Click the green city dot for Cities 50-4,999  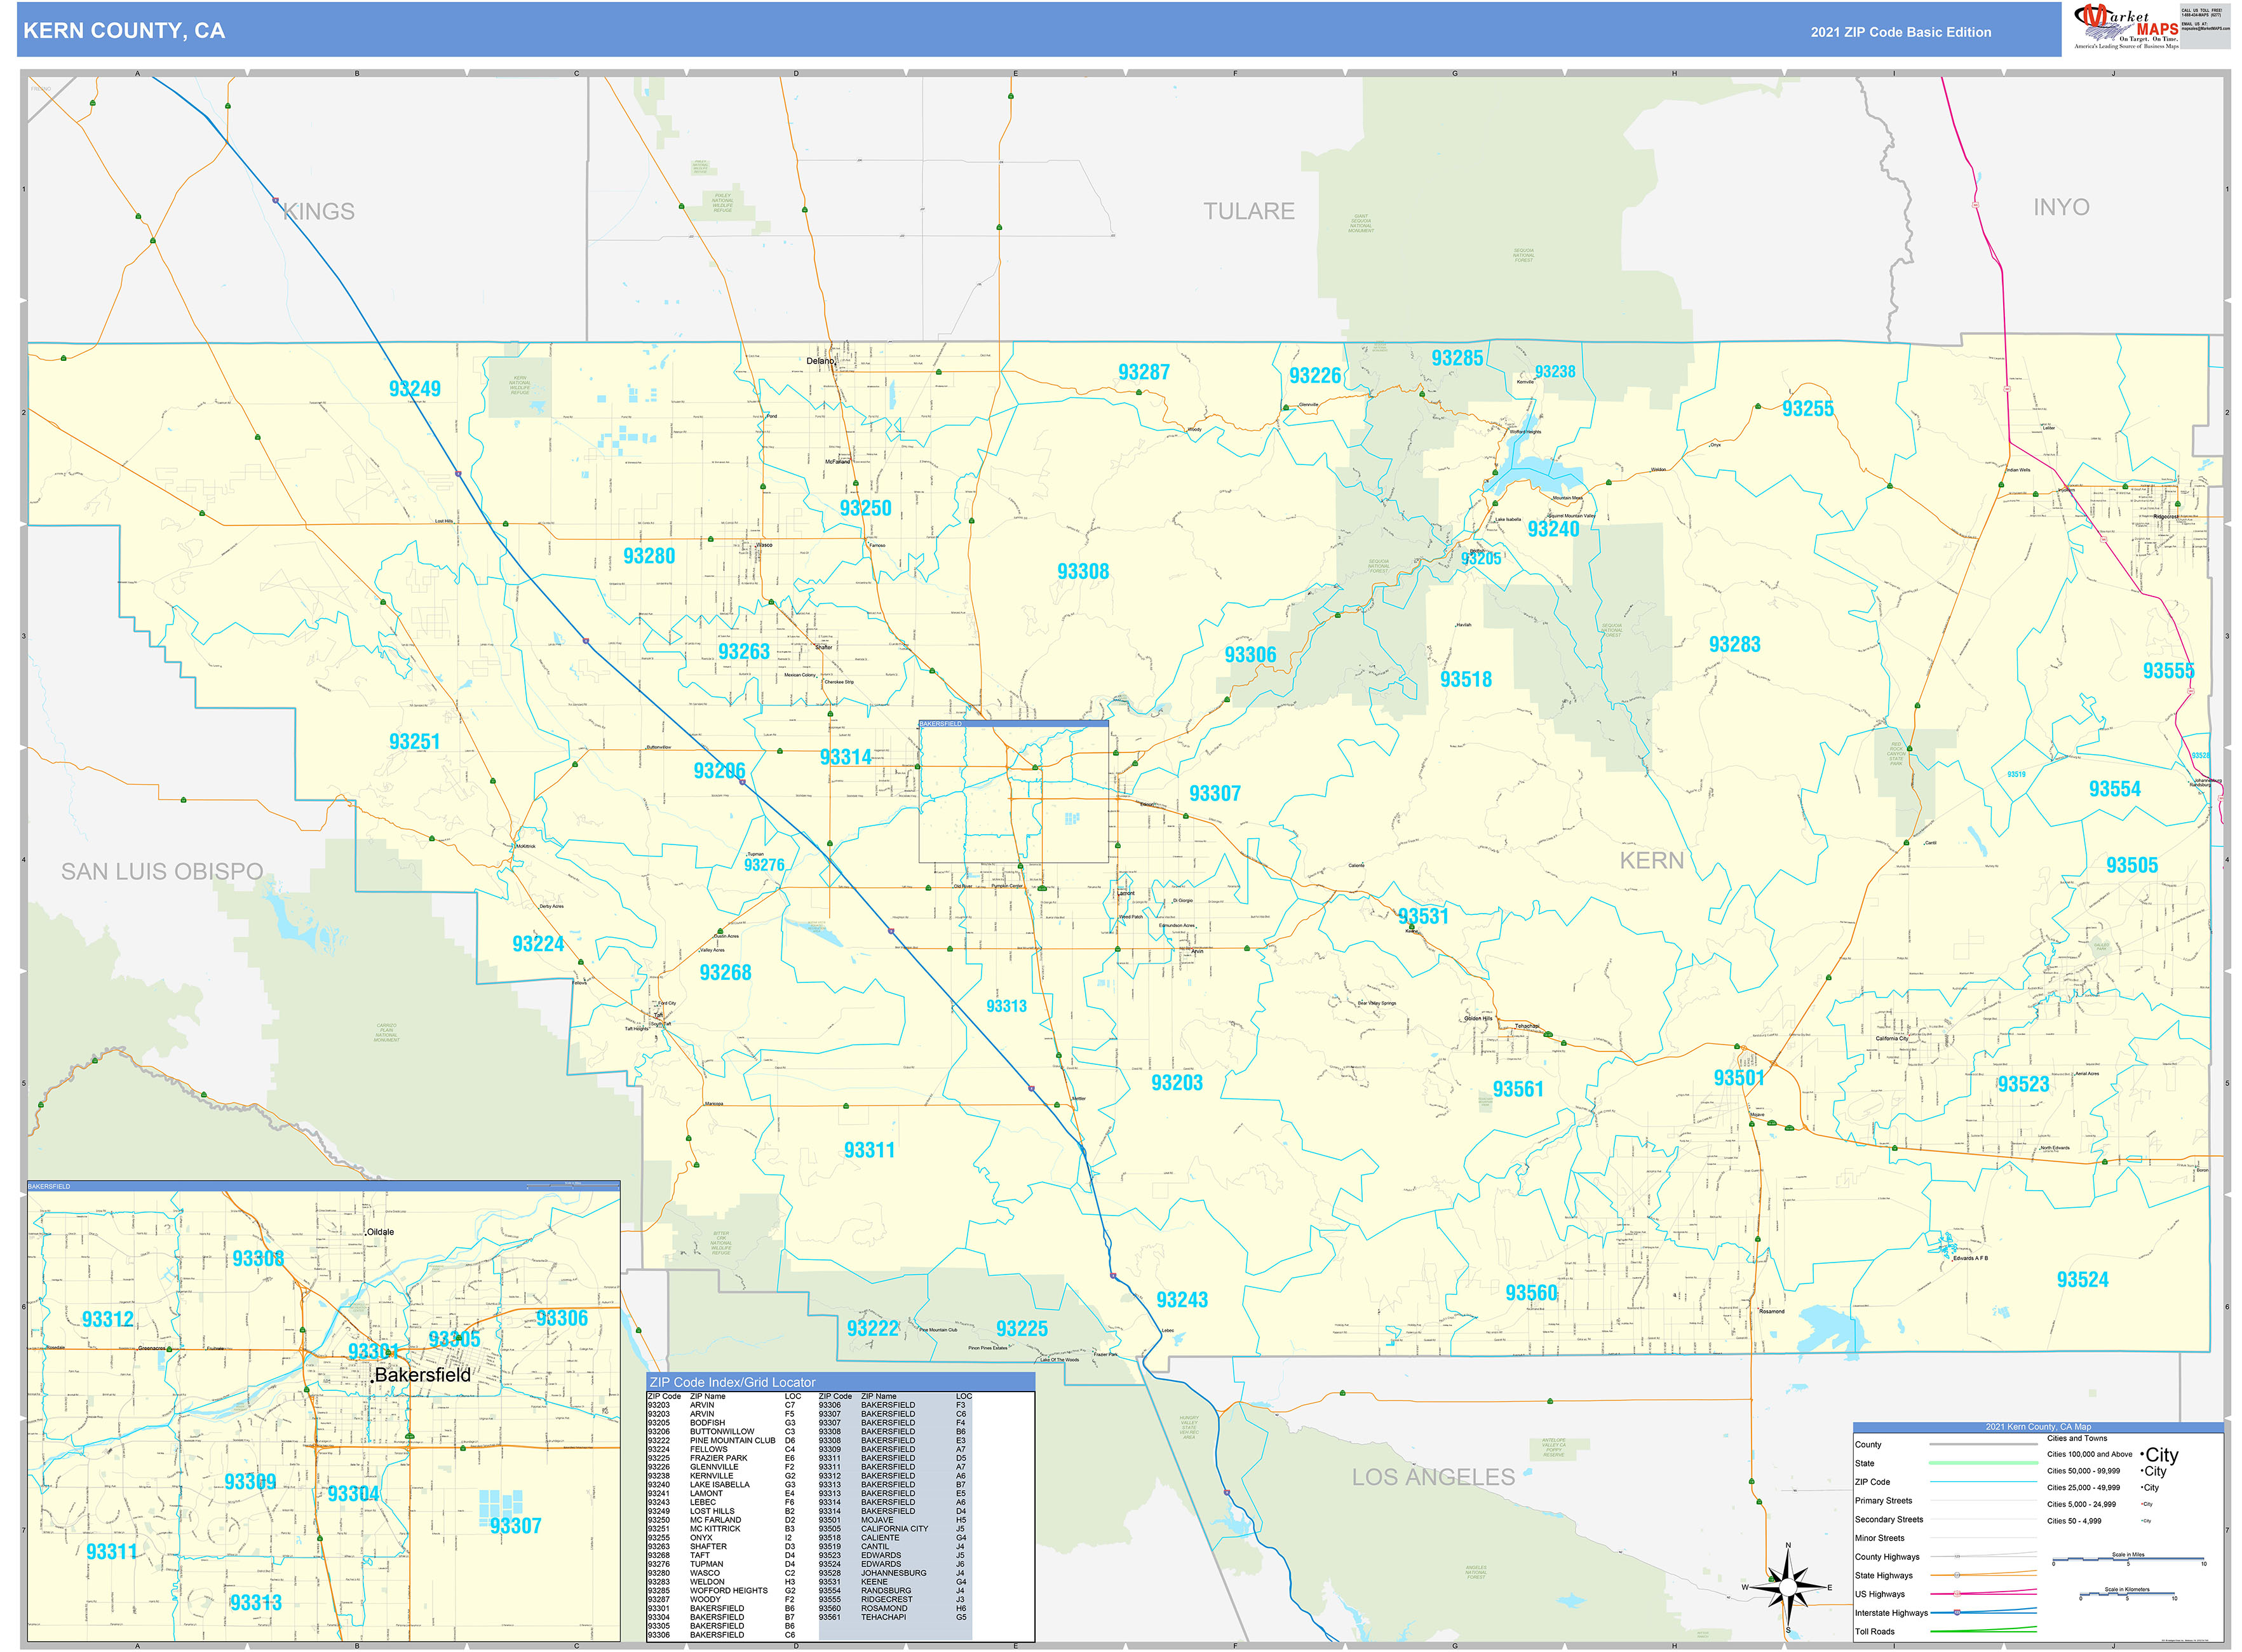[2141, 1521]
